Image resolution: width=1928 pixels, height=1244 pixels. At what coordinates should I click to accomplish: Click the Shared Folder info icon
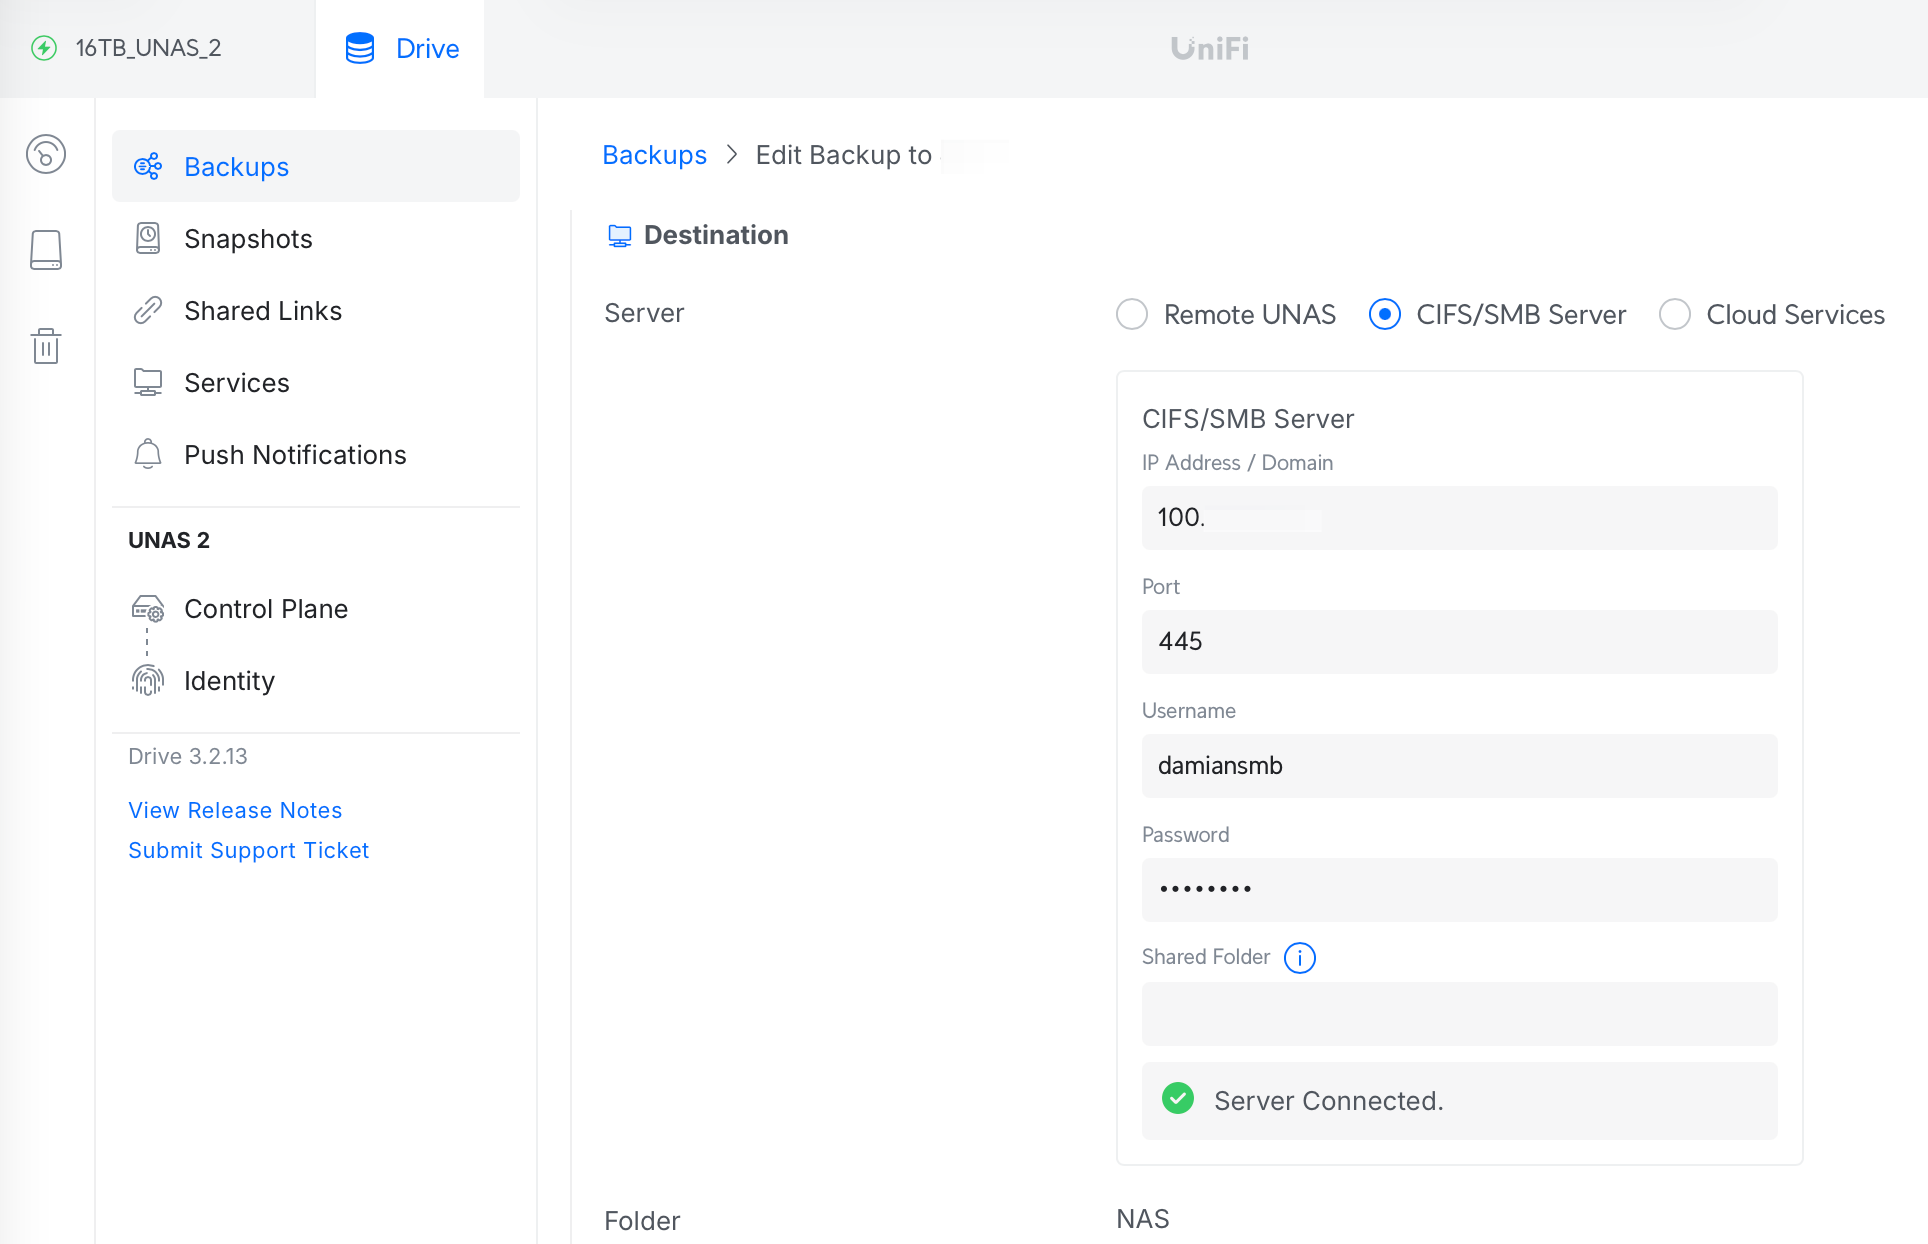click(x=1299, y=958)
